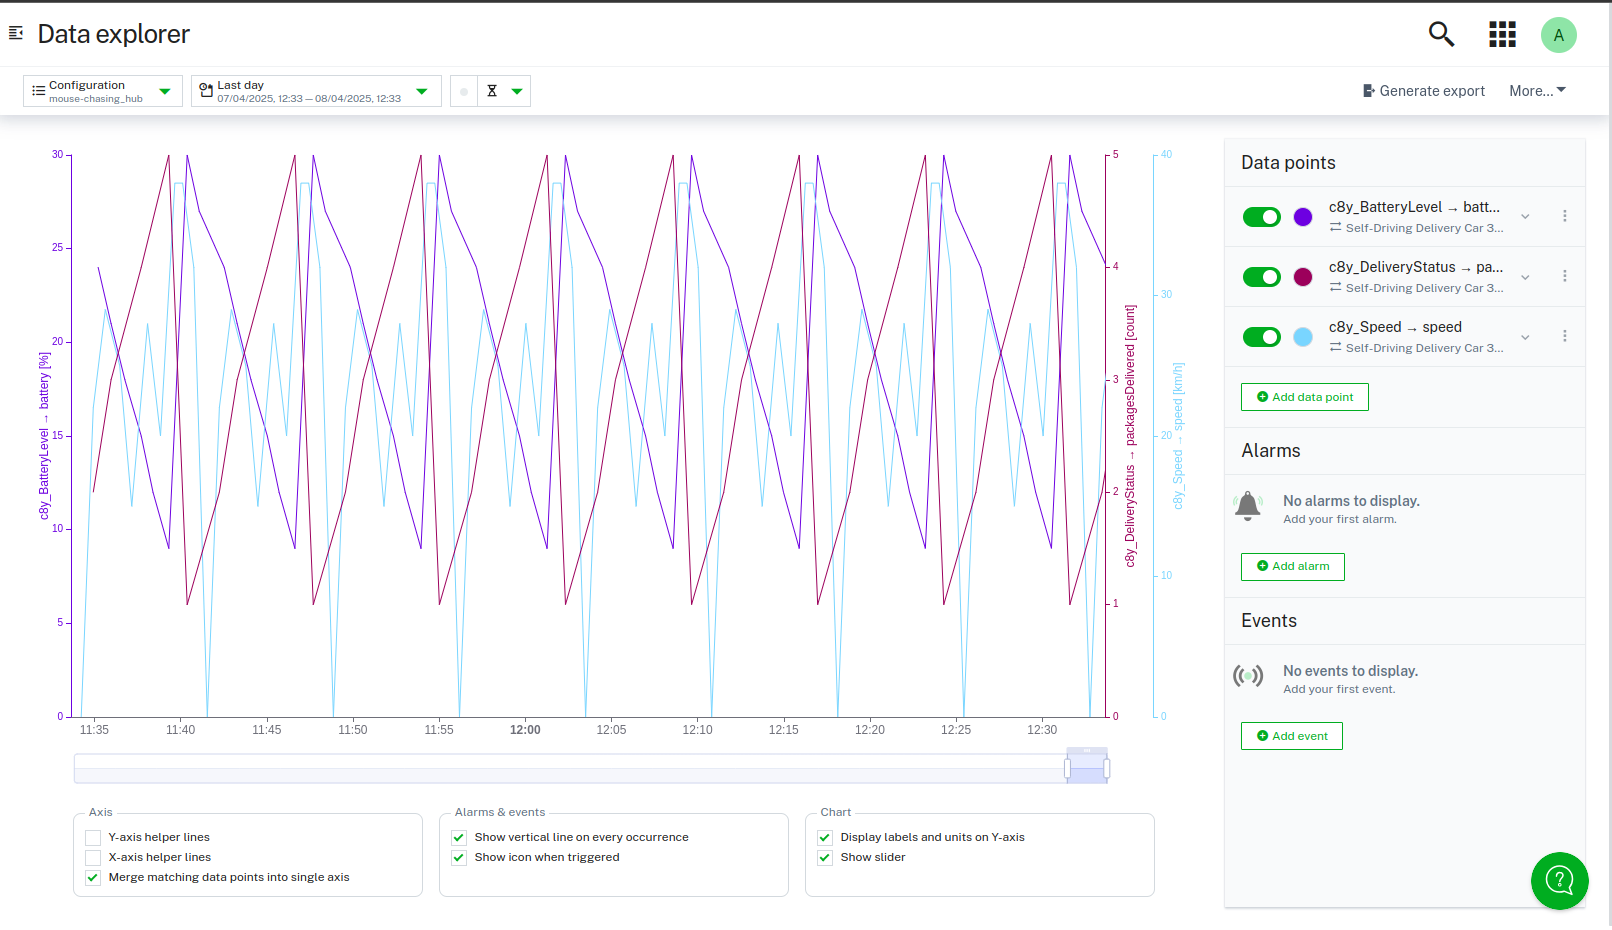This screenshot has width=1612, height=930.
Task: Click the realtime dot button in toolbar
Action: coord(463,91)
